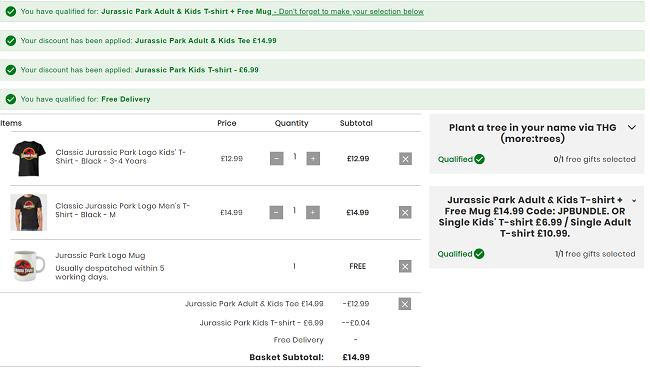The image size is (650, 371).
Task: Open the 'Don't forget to make your selection' link
Action: [348, 12]
